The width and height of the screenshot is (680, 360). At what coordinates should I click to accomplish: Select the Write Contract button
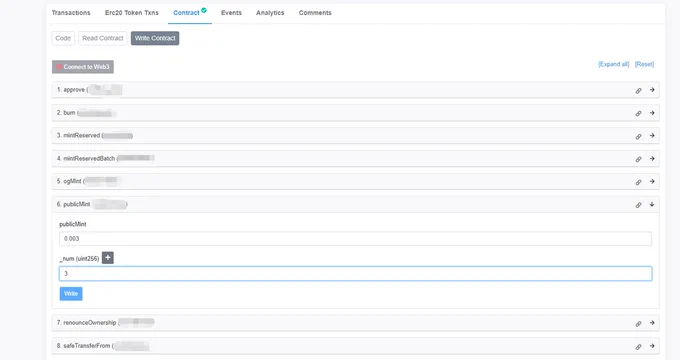click(155, 38)
